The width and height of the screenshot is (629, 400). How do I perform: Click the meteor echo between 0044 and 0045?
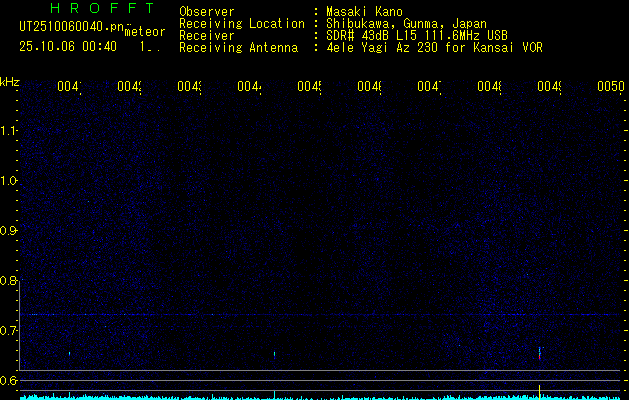tap(274, 355)
